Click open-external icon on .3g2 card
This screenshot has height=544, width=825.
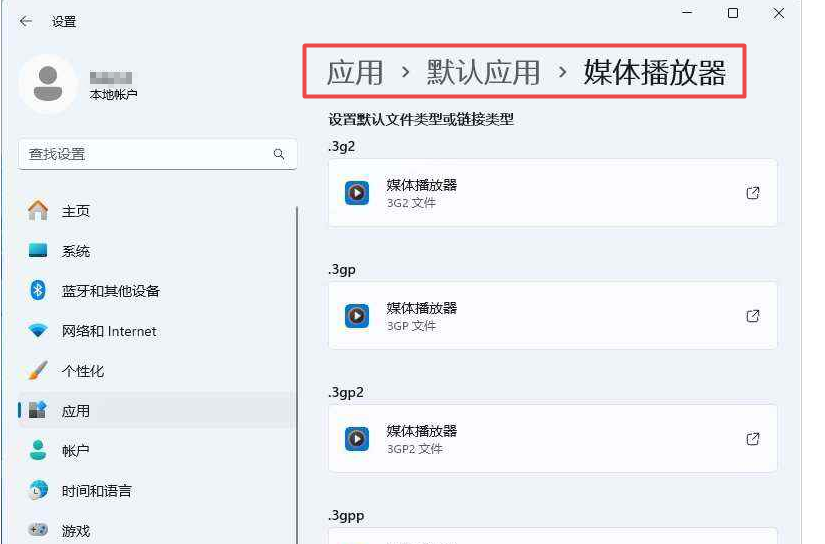[753, 193]
